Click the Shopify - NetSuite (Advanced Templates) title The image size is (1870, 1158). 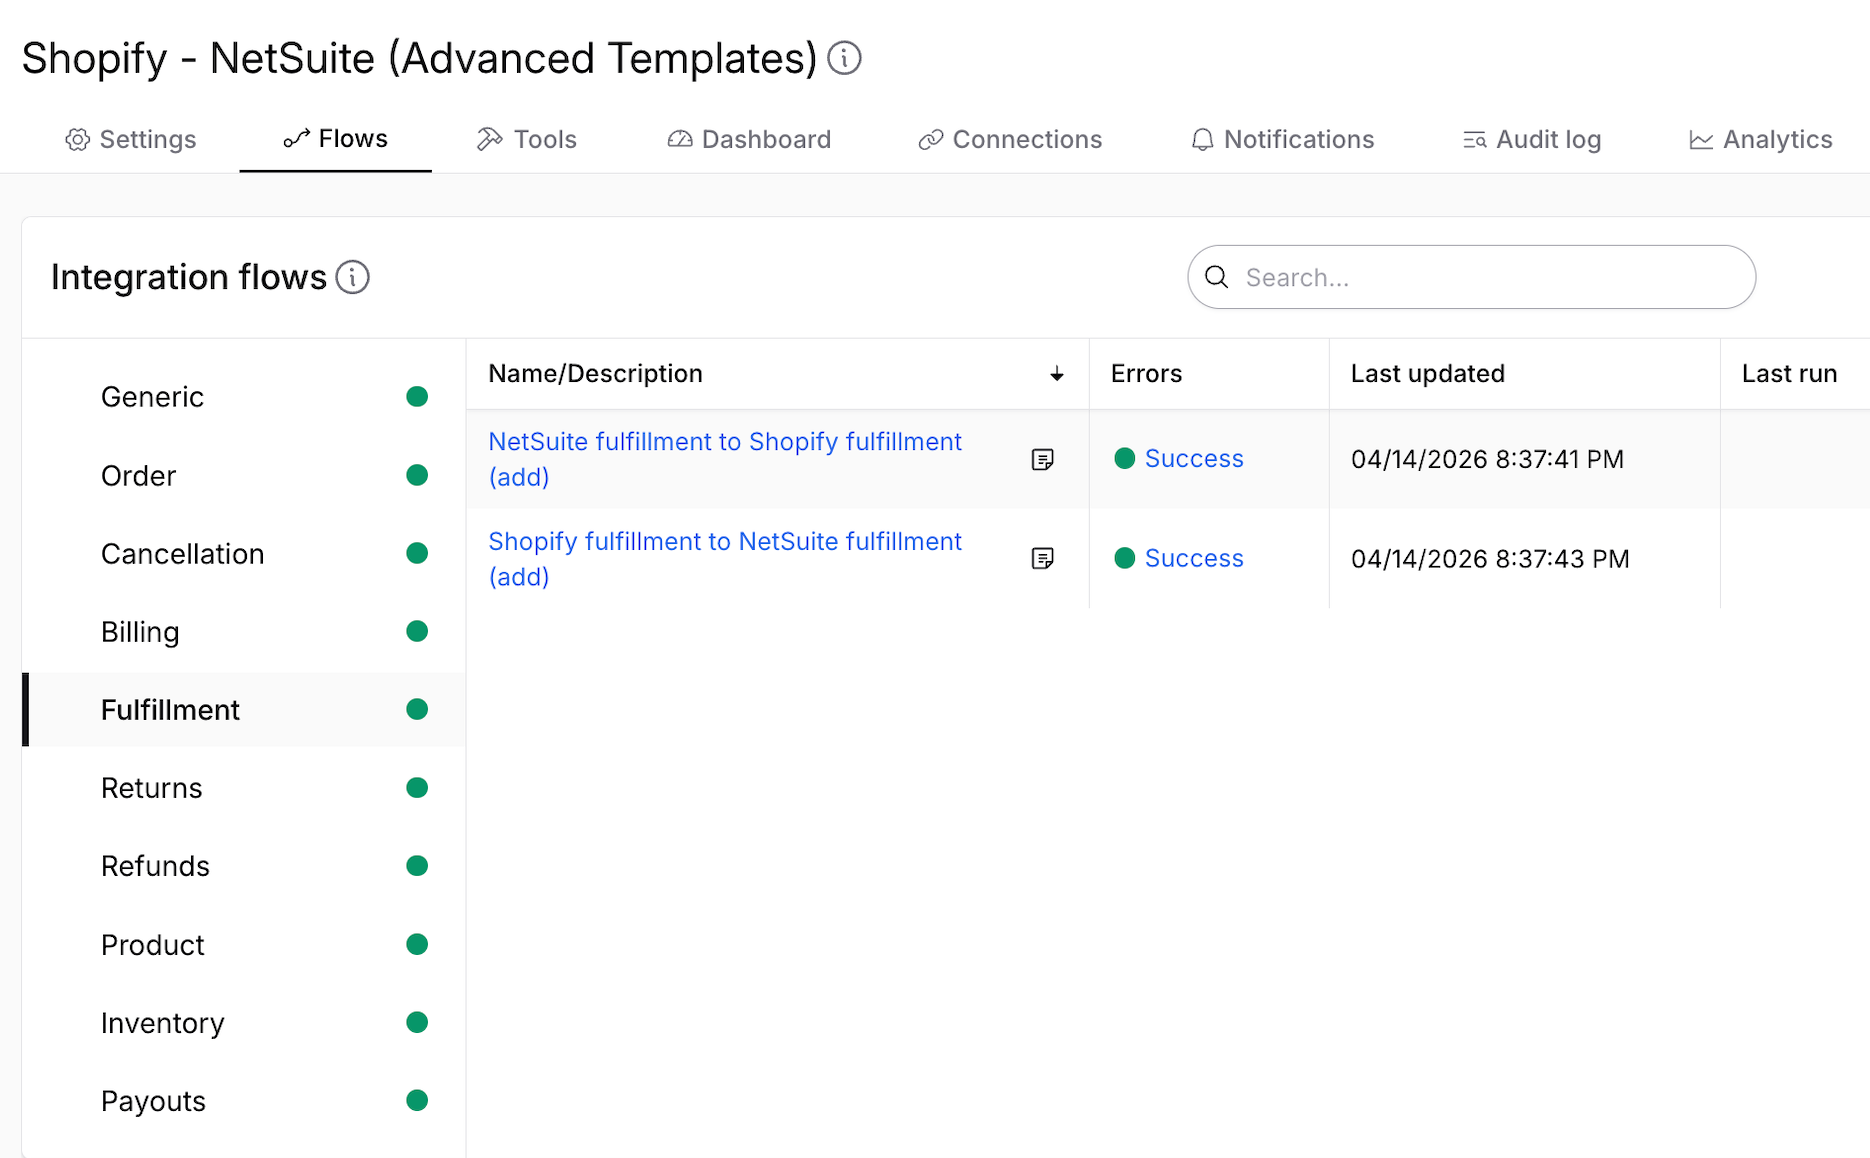click(419, 58)
